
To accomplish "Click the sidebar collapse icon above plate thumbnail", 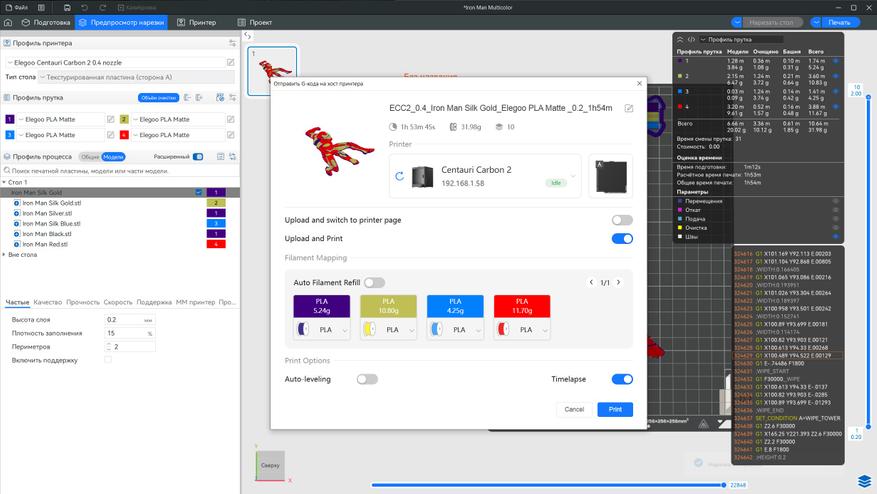I will point(247,35).
